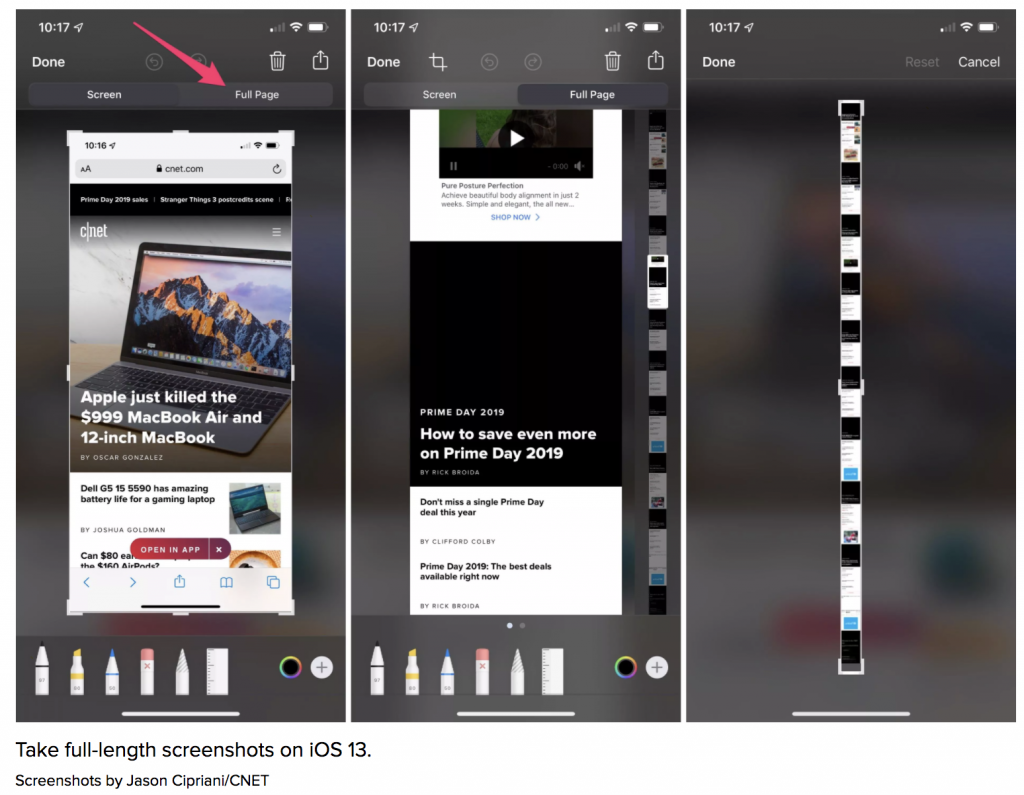Tap the Safari tabs icon in the captured page

(273, 582)
